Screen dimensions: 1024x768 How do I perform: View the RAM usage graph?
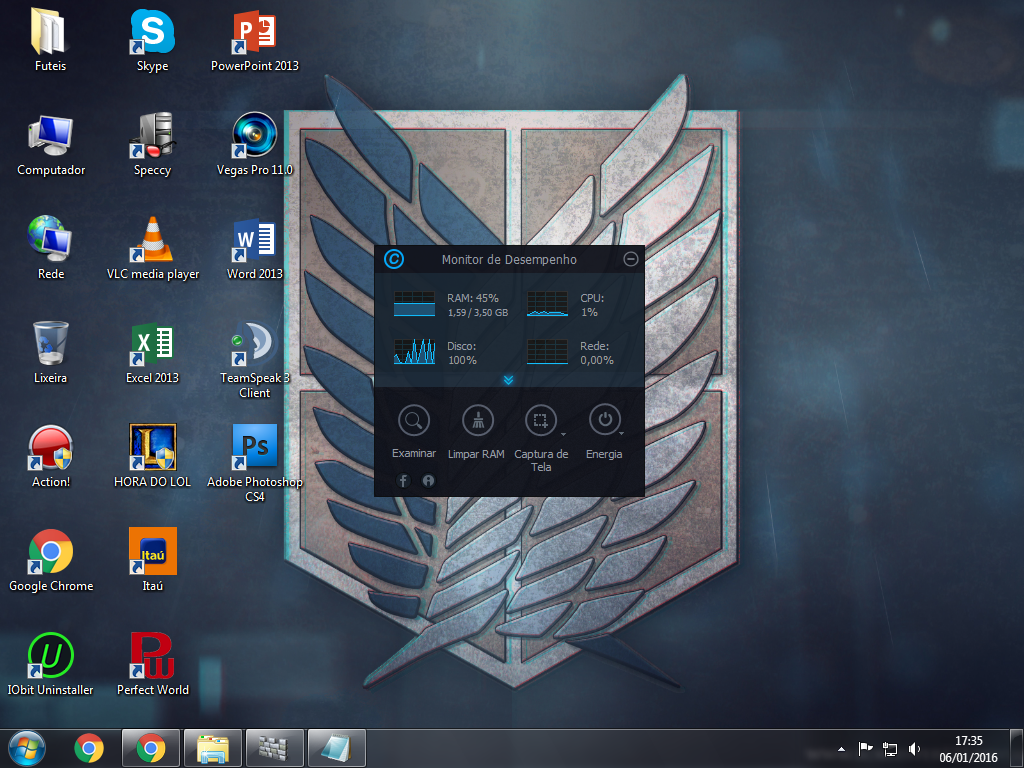click(x=414, y=304)
